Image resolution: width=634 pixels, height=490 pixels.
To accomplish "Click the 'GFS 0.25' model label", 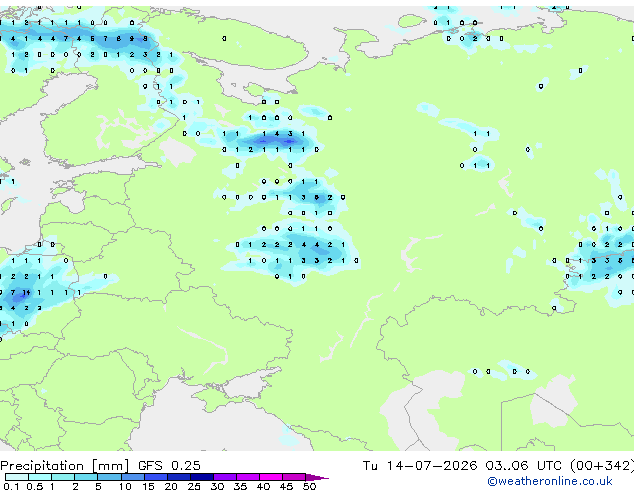I will 169,466.
